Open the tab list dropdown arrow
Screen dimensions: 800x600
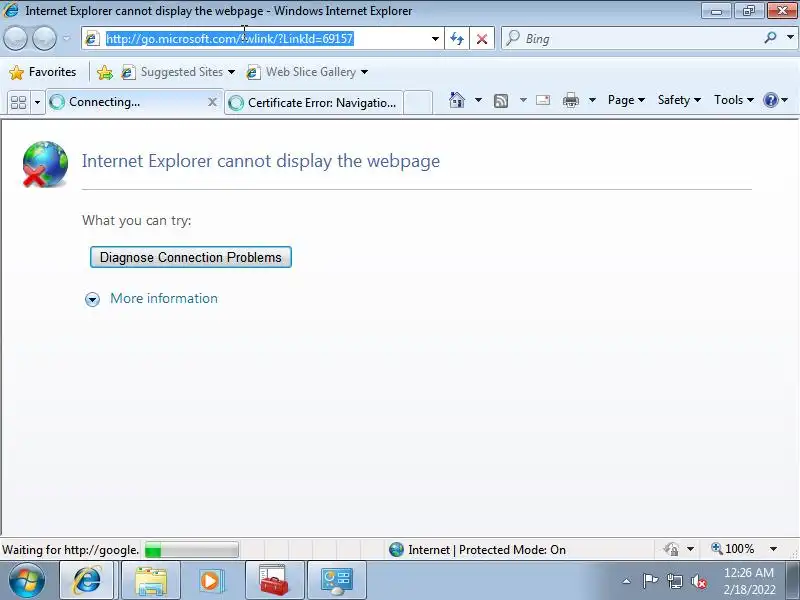point(37,103)
